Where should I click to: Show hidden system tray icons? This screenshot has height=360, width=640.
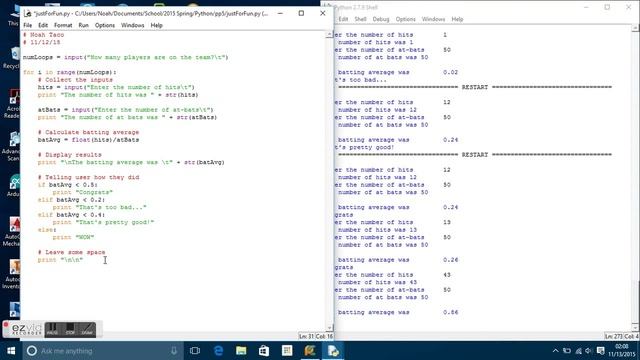click(555, 351)
